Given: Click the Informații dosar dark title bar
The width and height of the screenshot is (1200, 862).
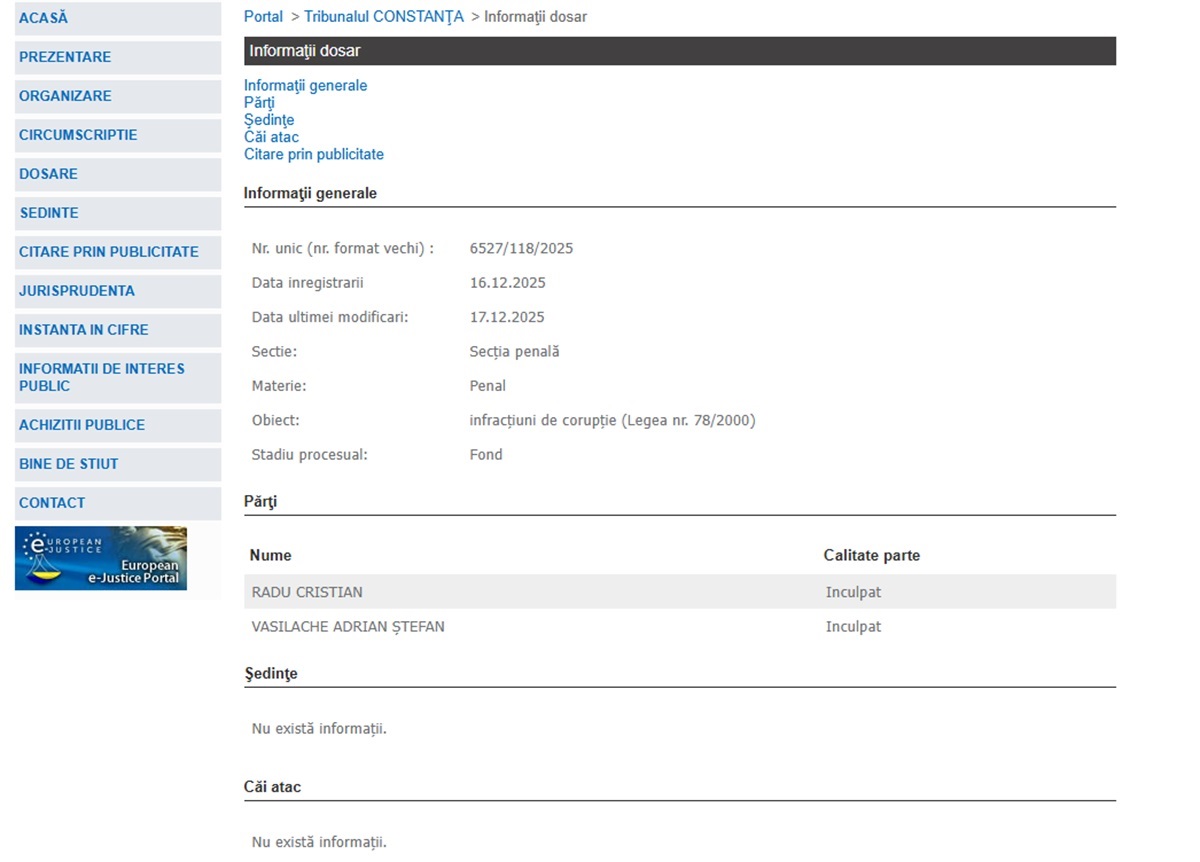Looking at the screenshot, I should click(680, 51).
